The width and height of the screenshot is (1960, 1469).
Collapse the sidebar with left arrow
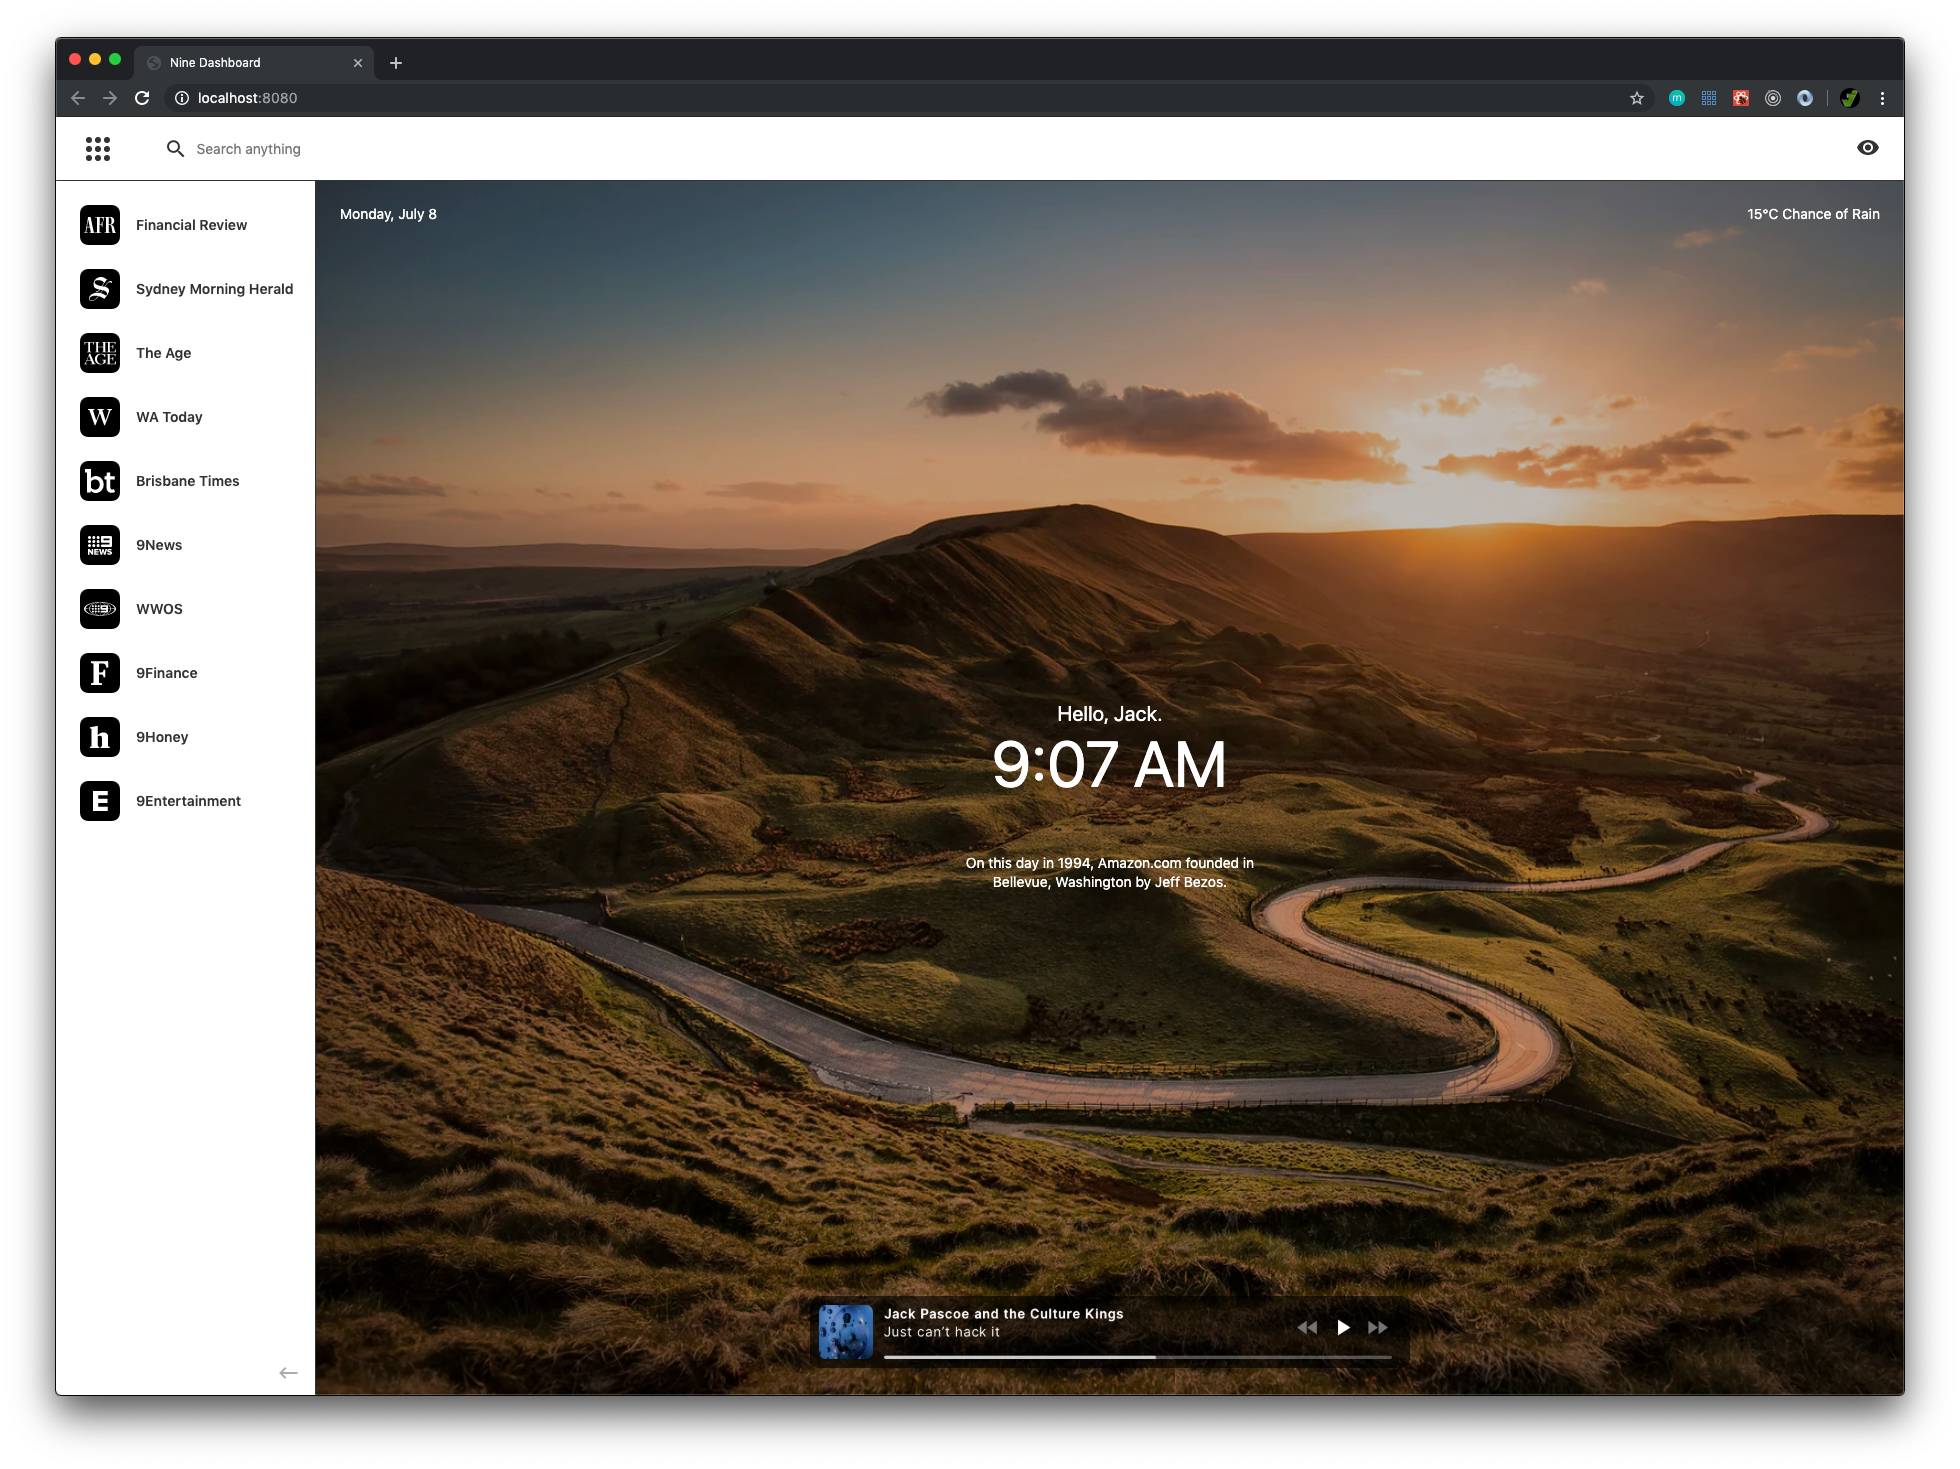(288, 1373)
